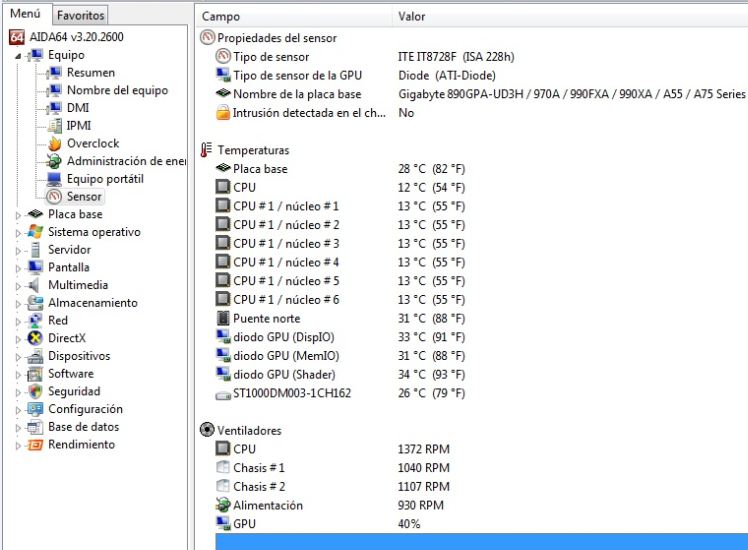Open Administración de energía icon
The image size is (748, 550).
coord(55,161)
